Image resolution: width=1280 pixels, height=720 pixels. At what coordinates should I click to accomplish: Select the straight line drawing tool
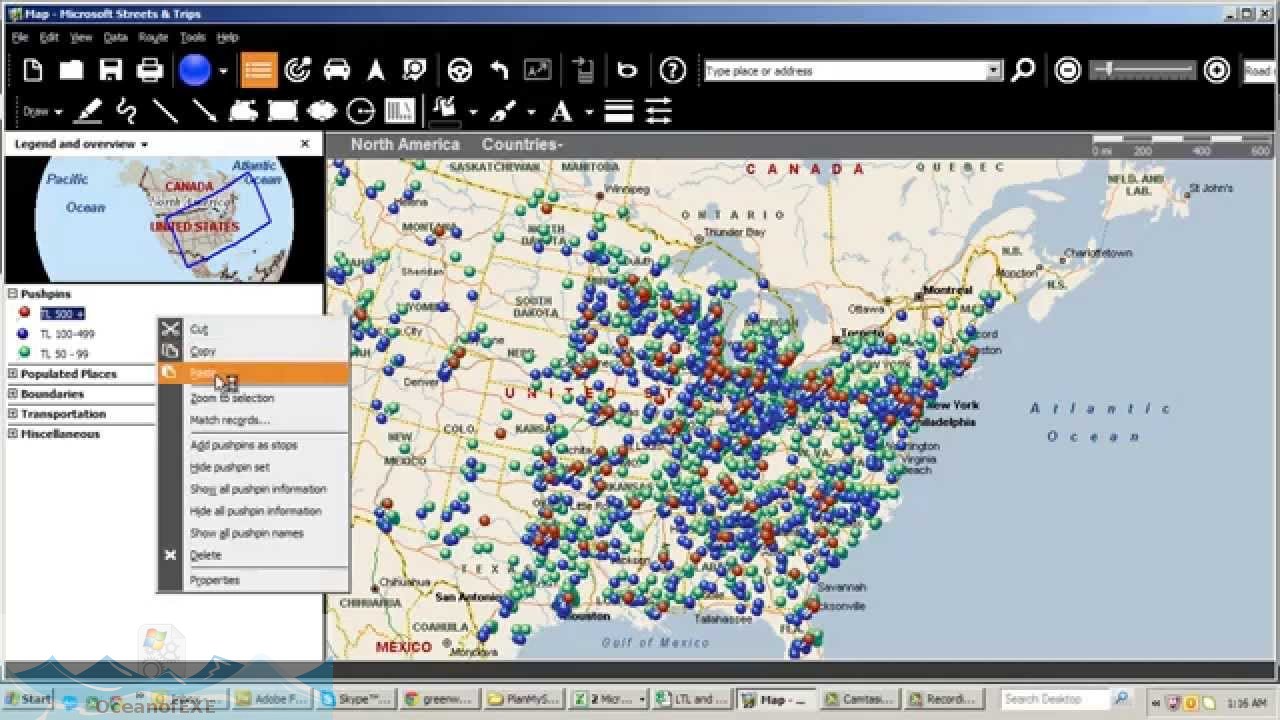[x=165, y=111]
